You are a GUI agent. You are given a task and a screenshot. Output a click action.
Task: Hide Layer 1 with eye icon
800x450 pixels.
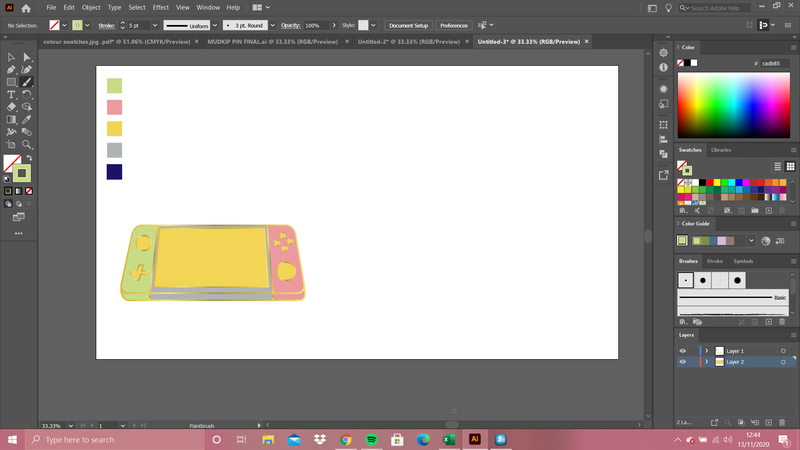683,351
